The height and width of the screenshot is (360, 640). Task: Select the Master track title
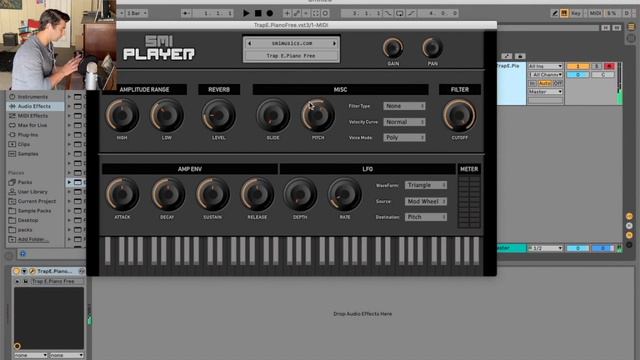[511, 248]
